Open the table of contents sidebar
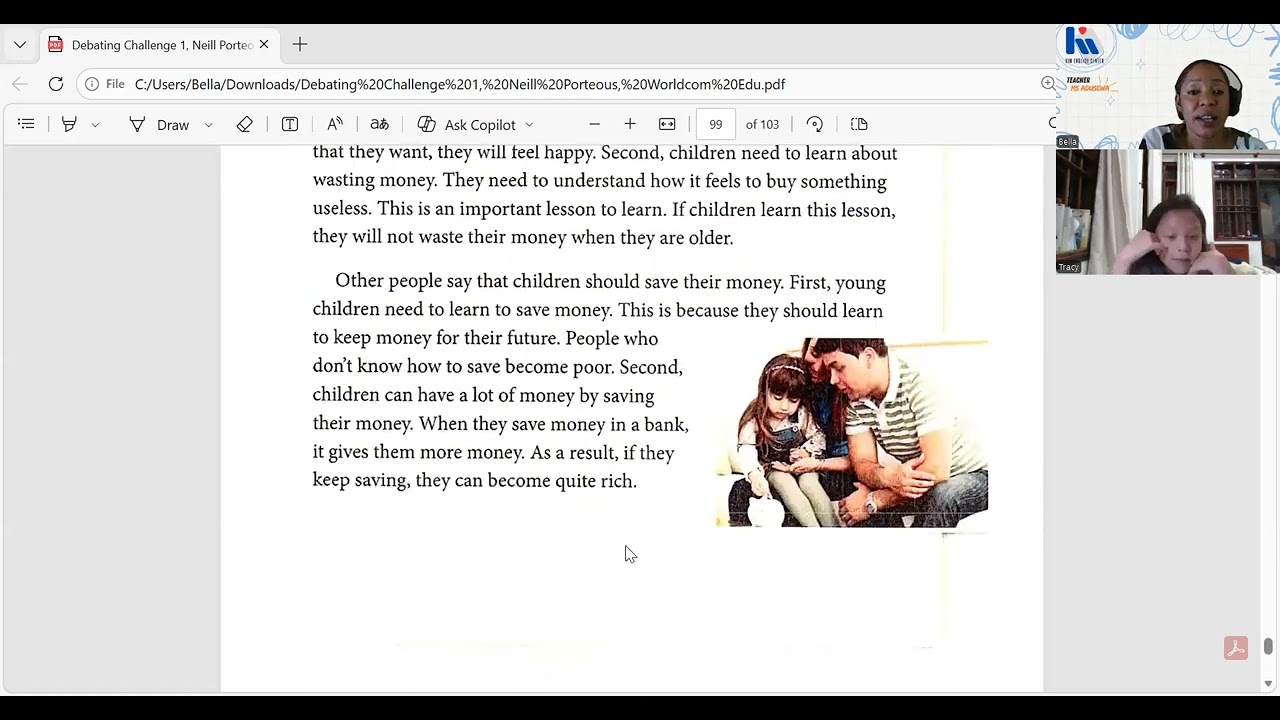 click(x=26, y=124)
